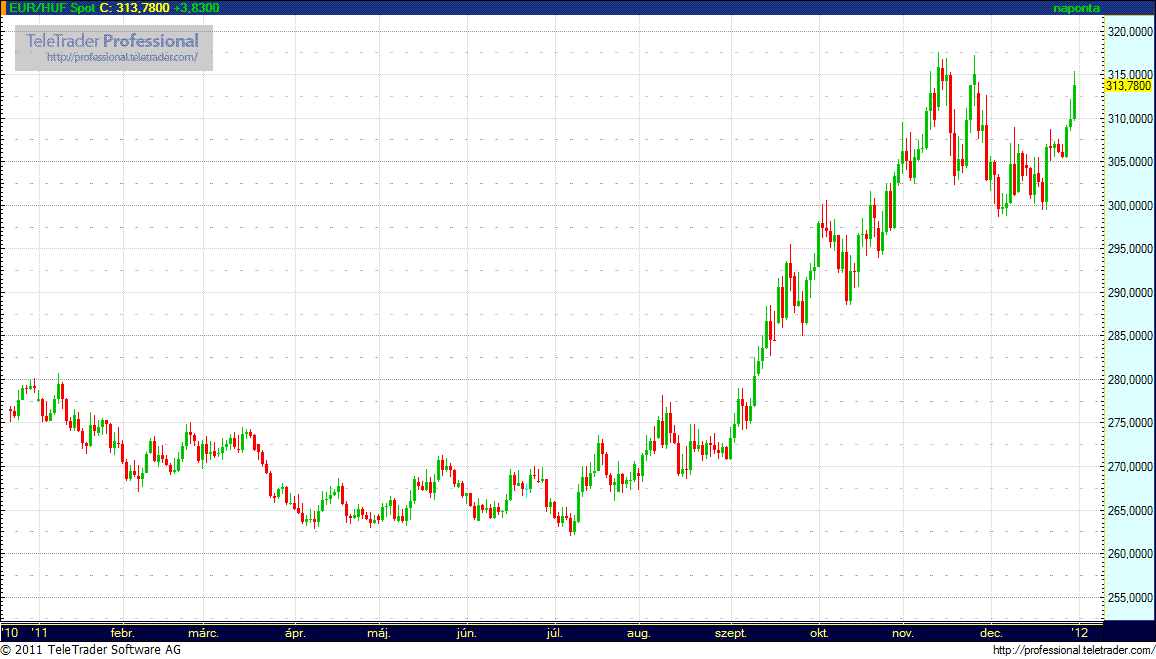Viewport: 1156px width, 659px height.
Task: Click the nov. month label
Action: (x=902, y=633)
